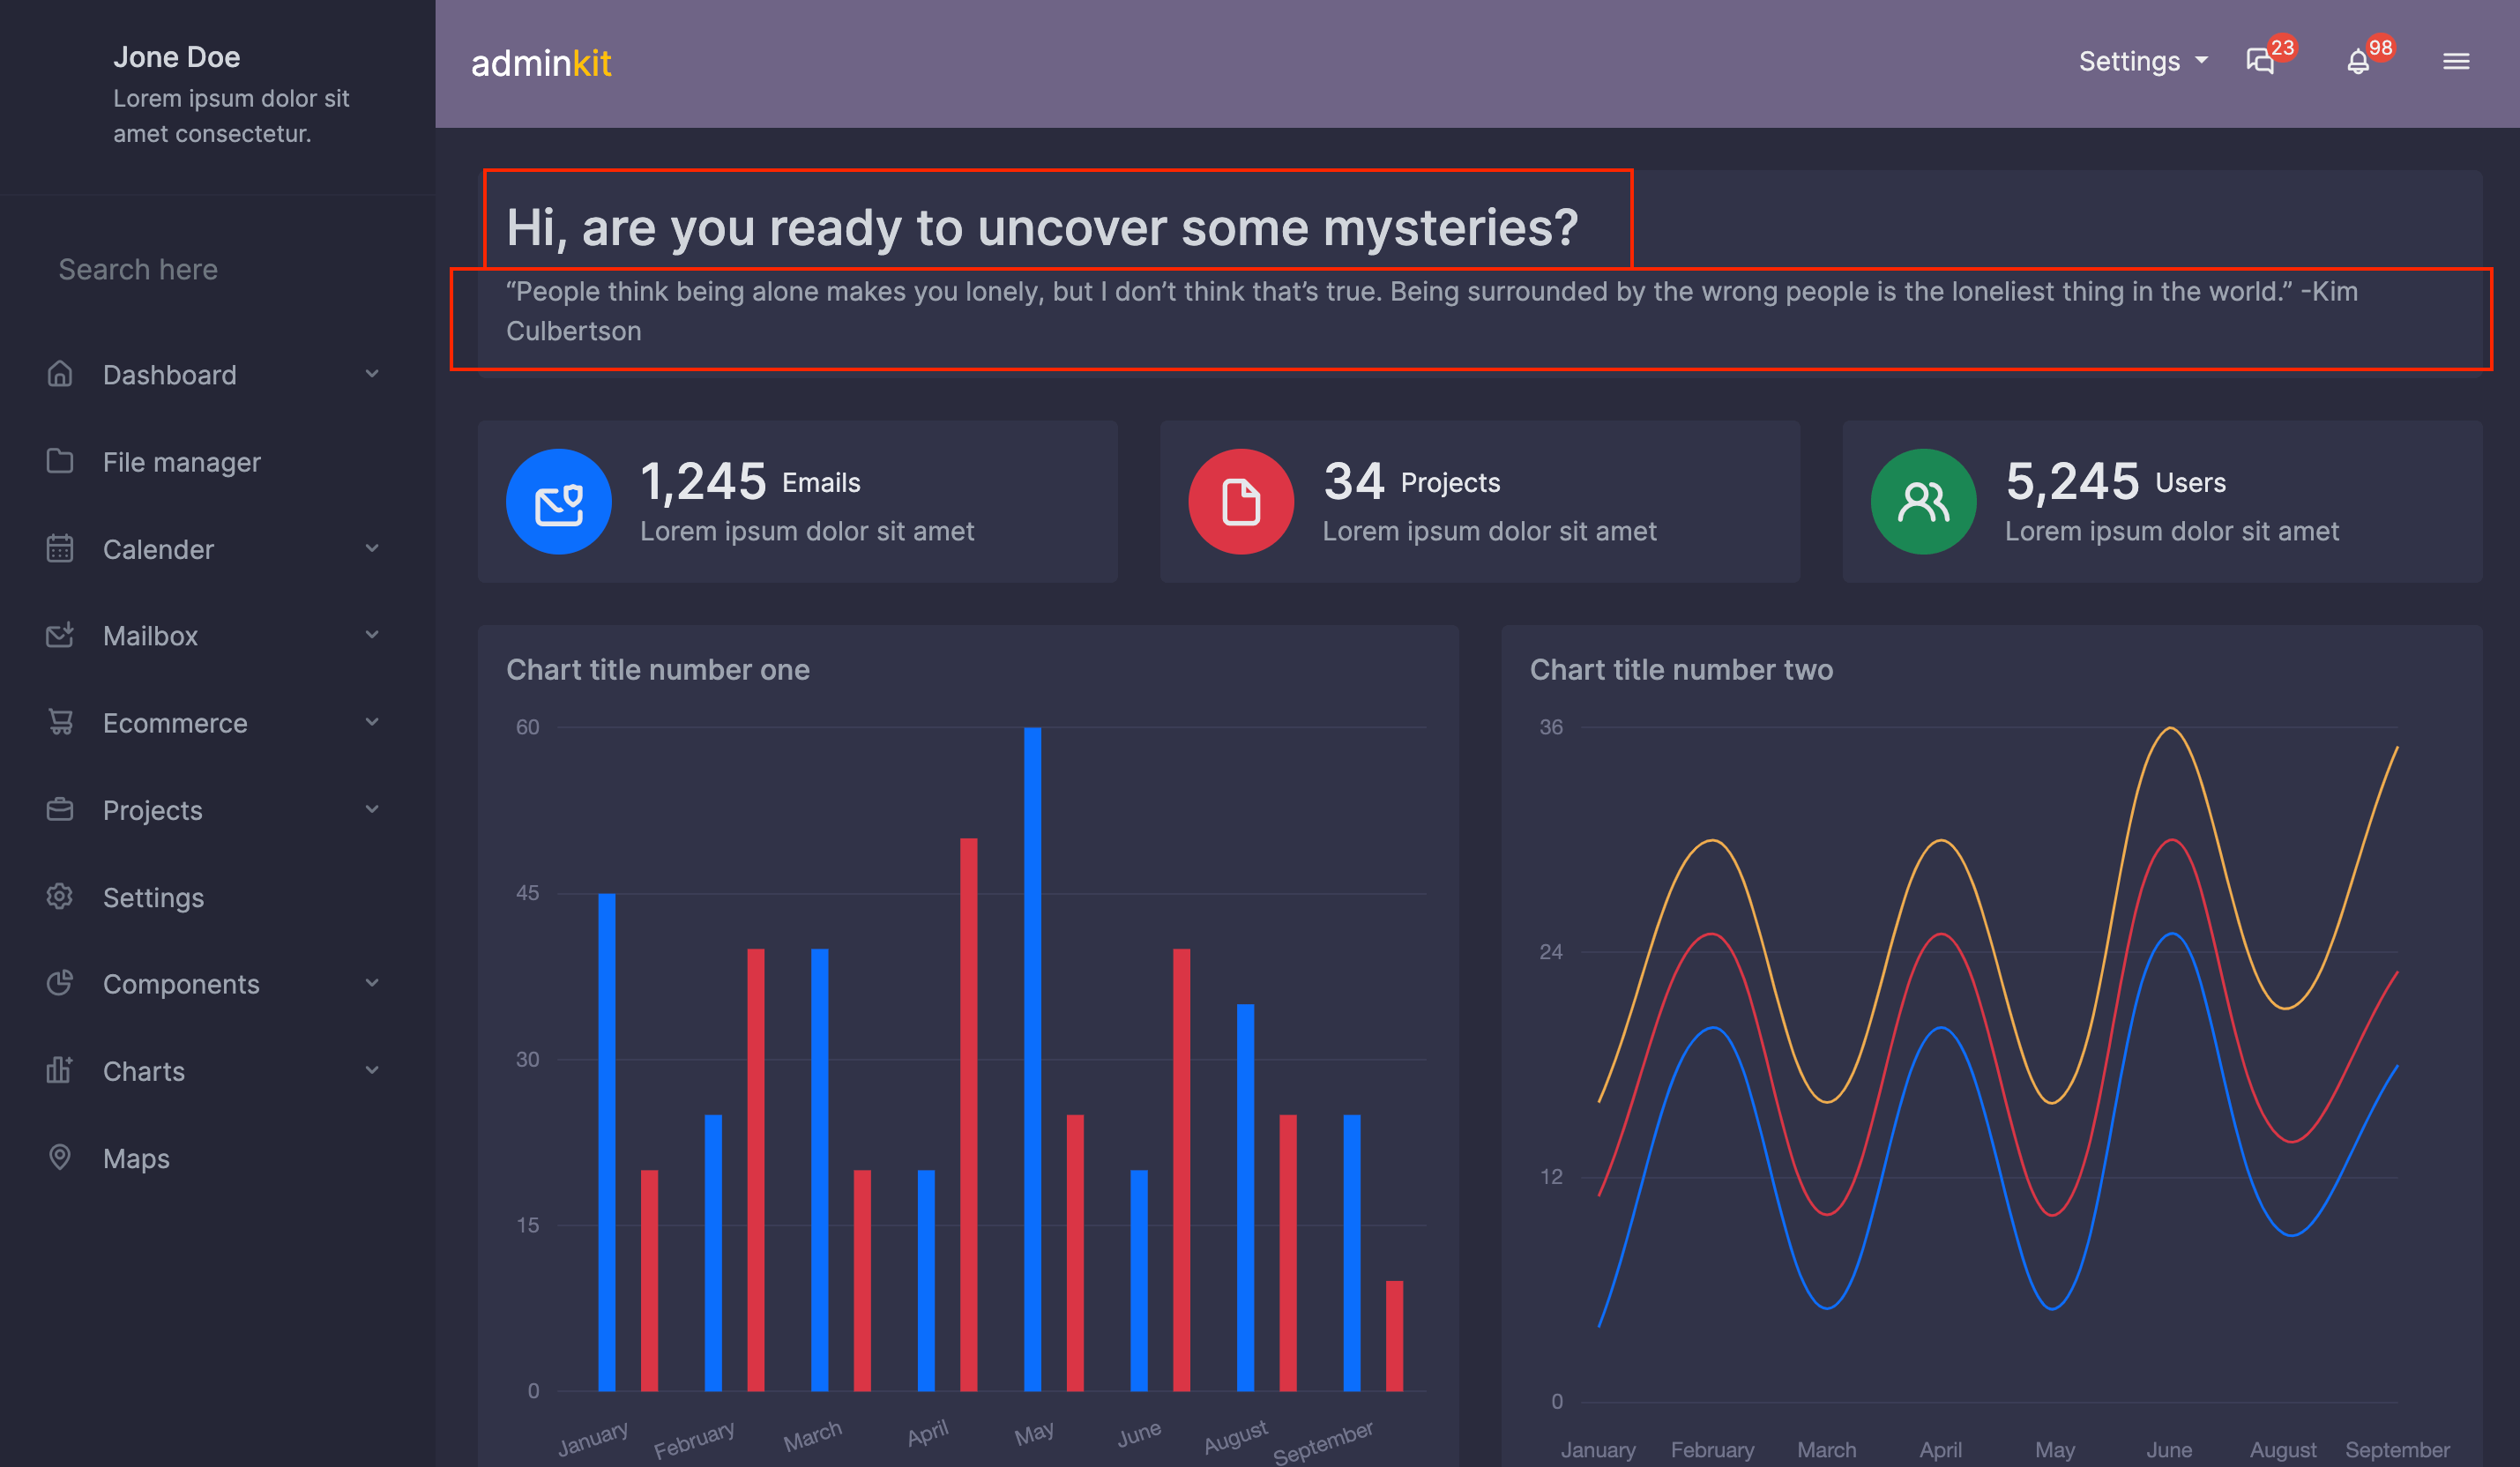Expand the Mailbox menu chevron
The width and height of the screenshot is (2520, 1467).
coord(372,635)
